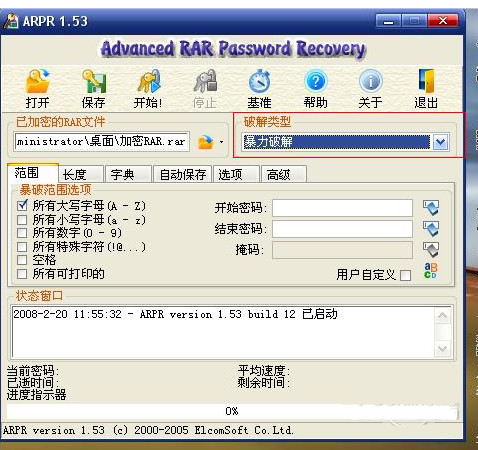Open recent files arrow beside folder icon
Viewport: 478px width, 450px height.
point(221,142)
